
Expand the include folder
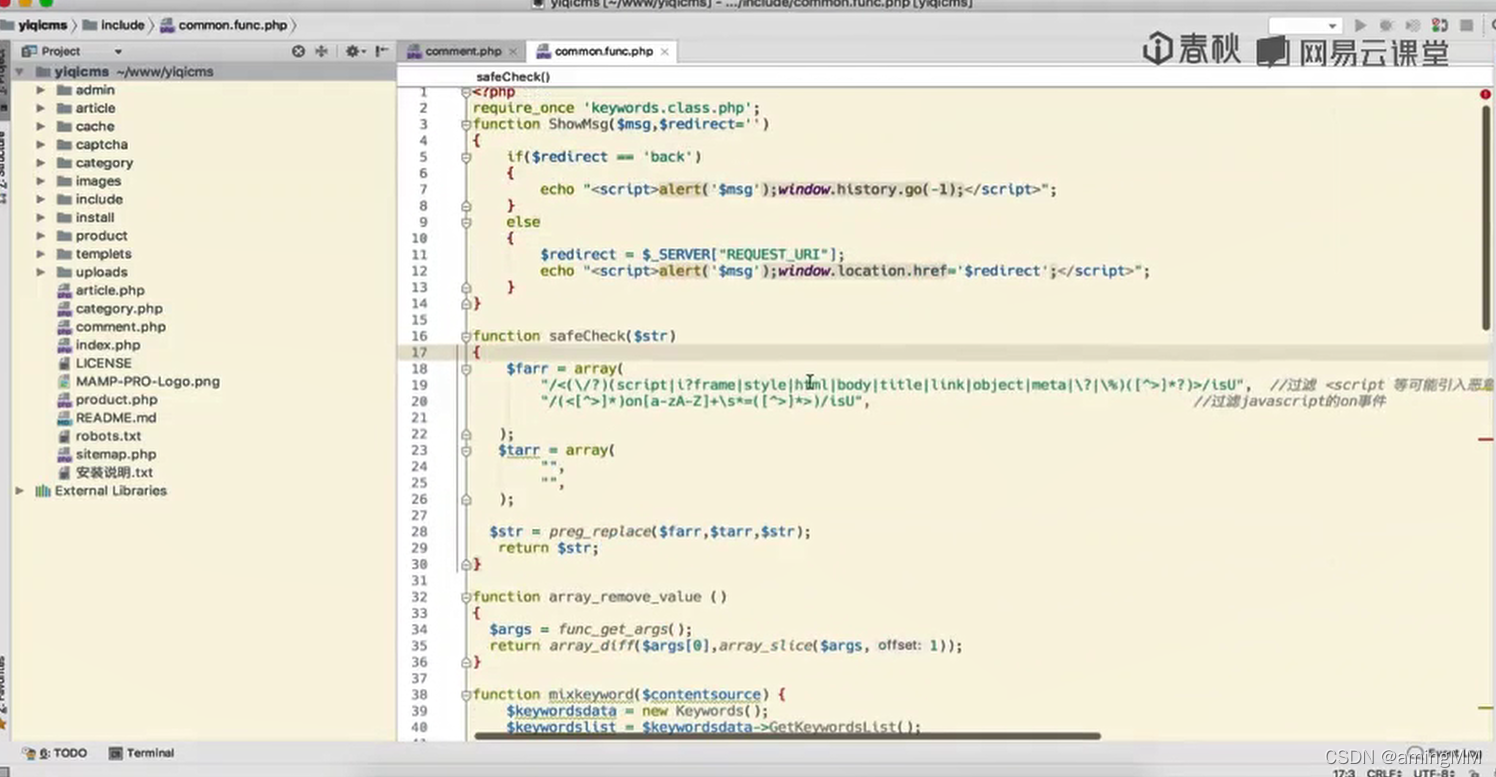41,199
